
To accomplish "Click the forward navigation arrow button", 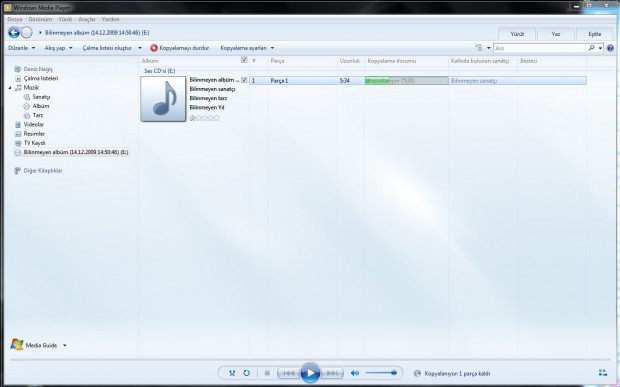I will coord(26,32).
